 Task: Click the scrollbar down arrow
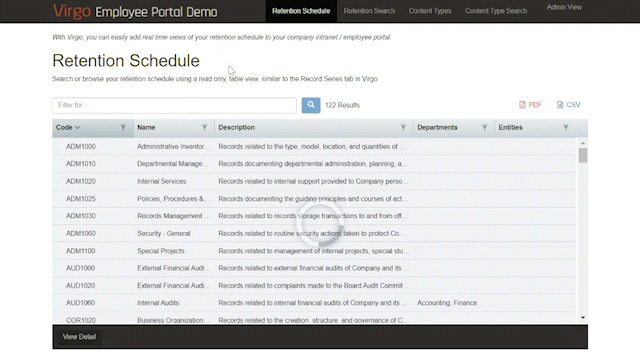coord(583,318)
